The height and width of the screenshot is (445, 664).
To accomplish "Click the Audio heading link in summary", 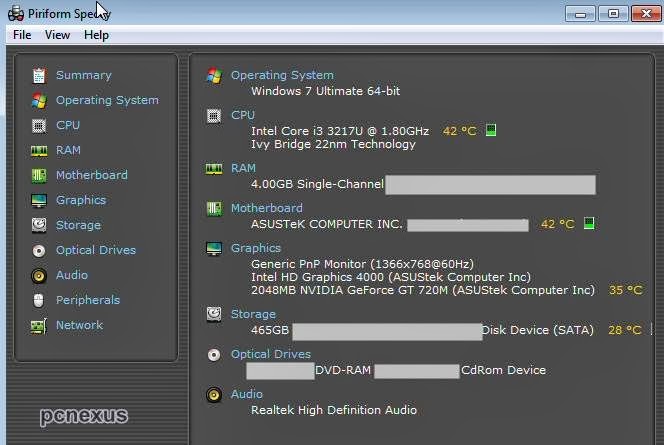I will 247,394.
